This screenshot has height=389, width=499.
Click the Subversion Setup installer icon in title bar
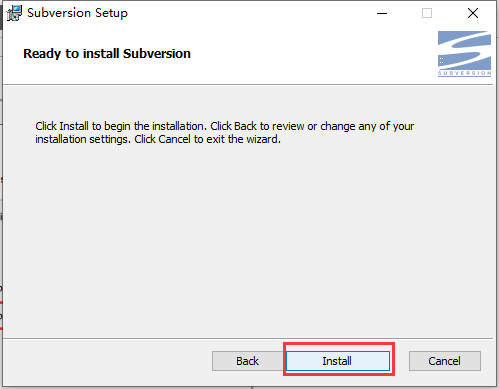tap(14, 13)
